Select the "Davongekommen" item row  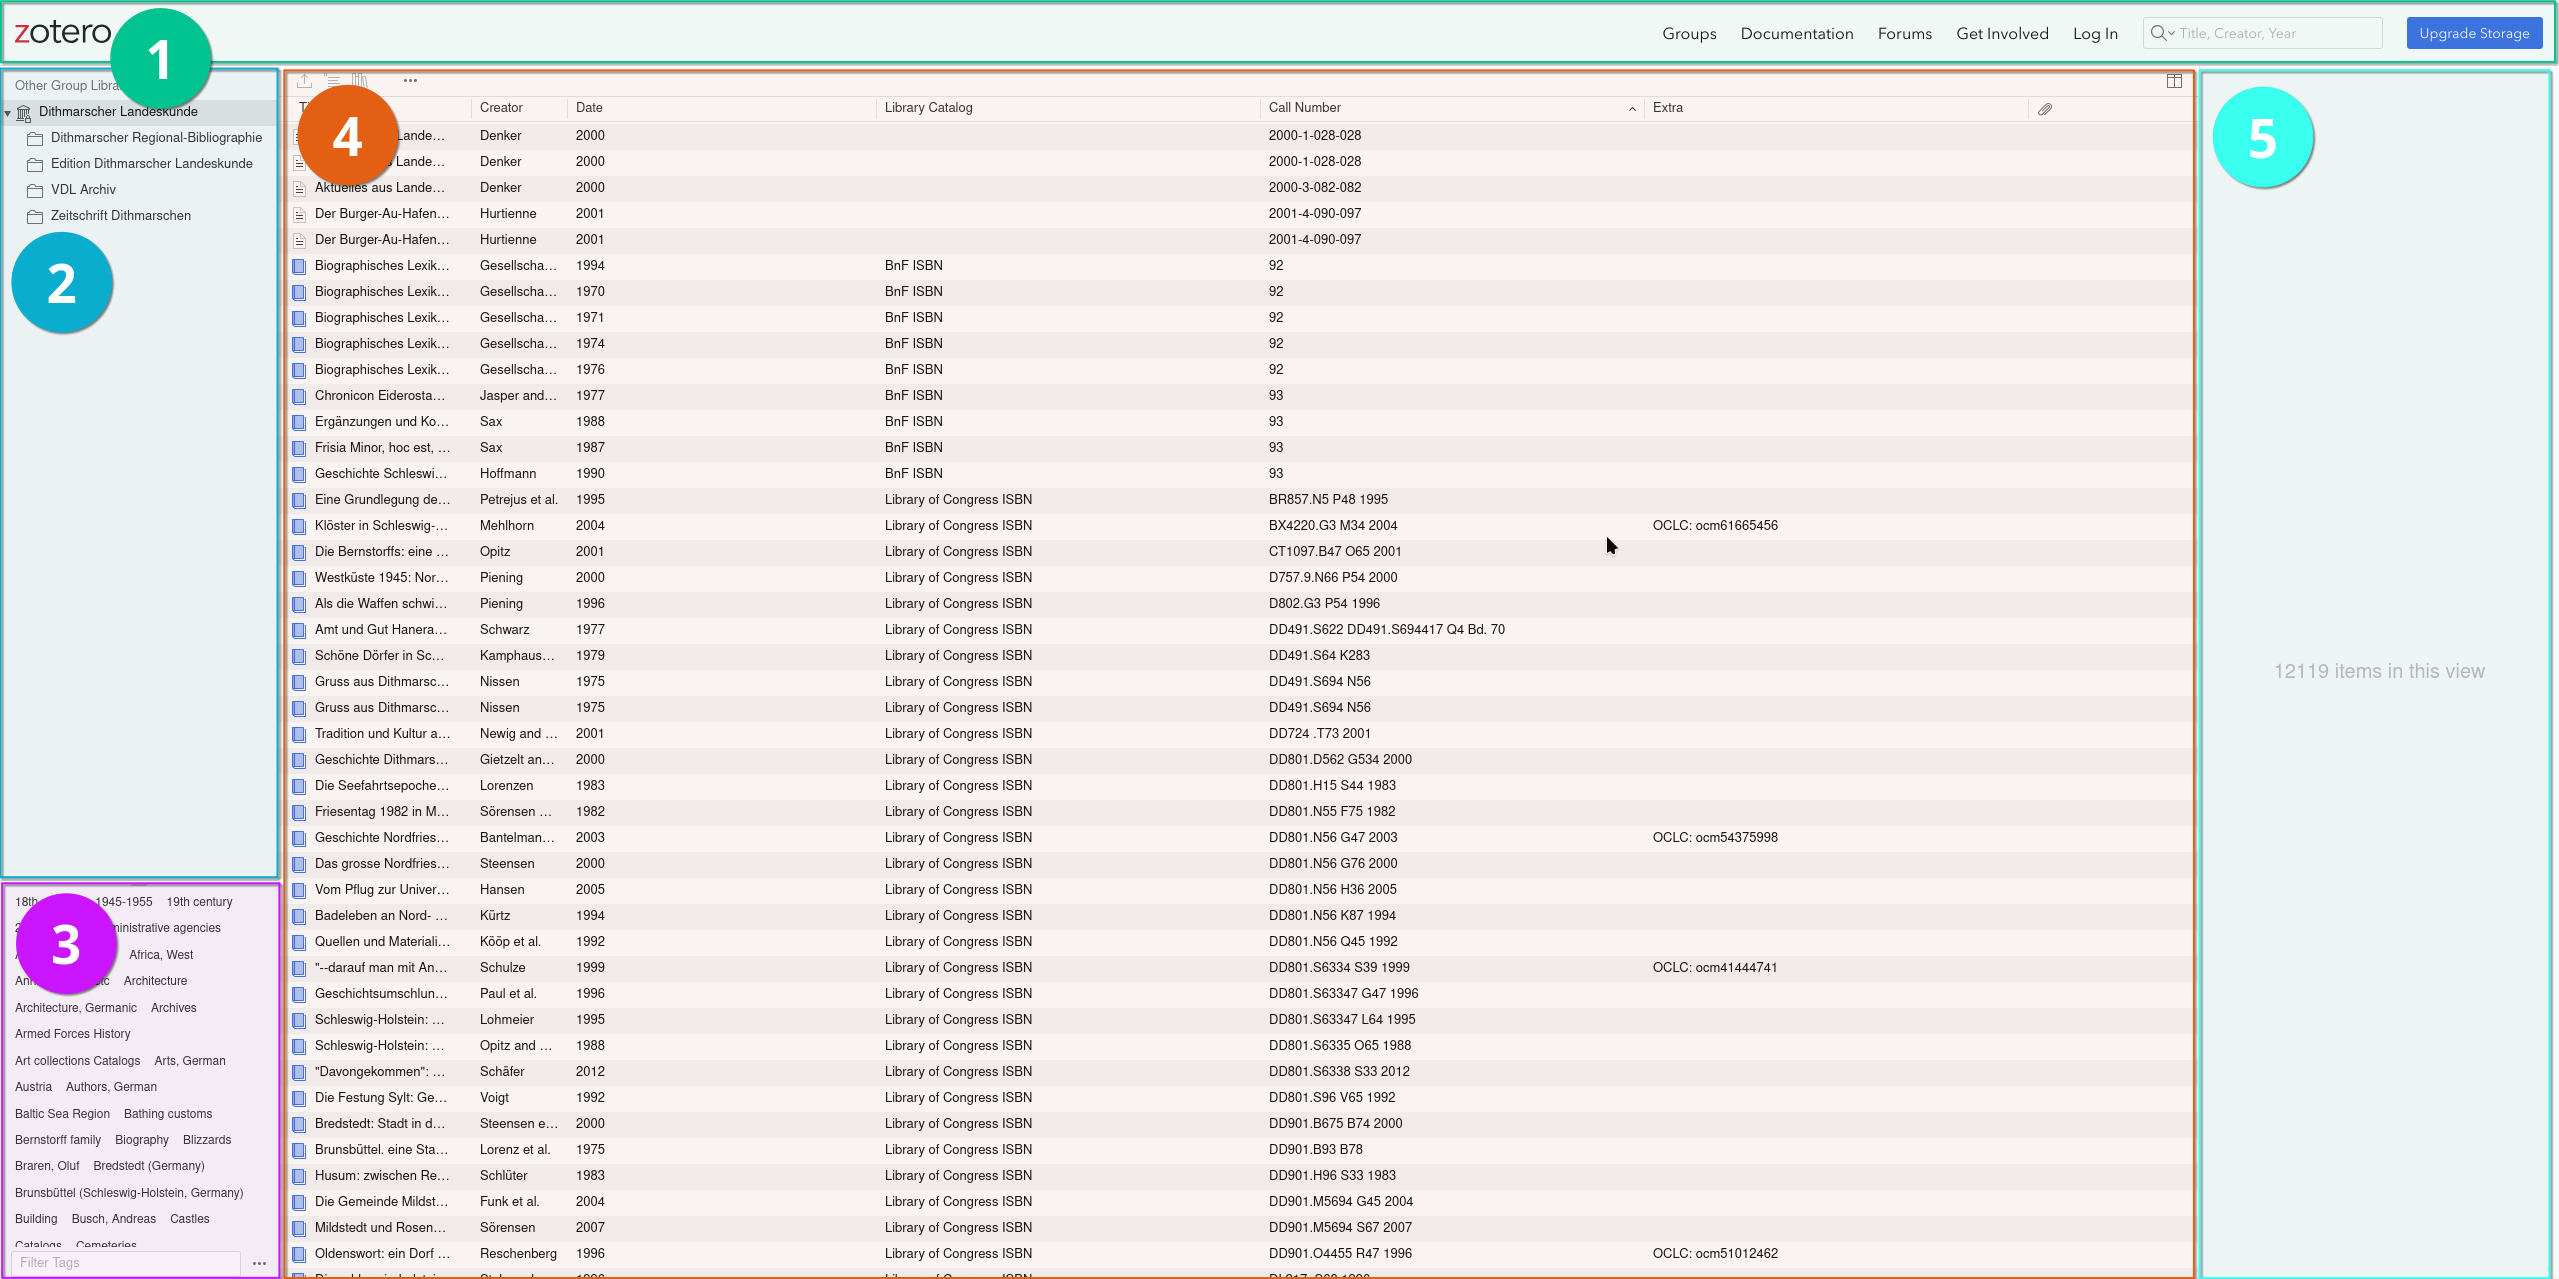[1240, 1072]
